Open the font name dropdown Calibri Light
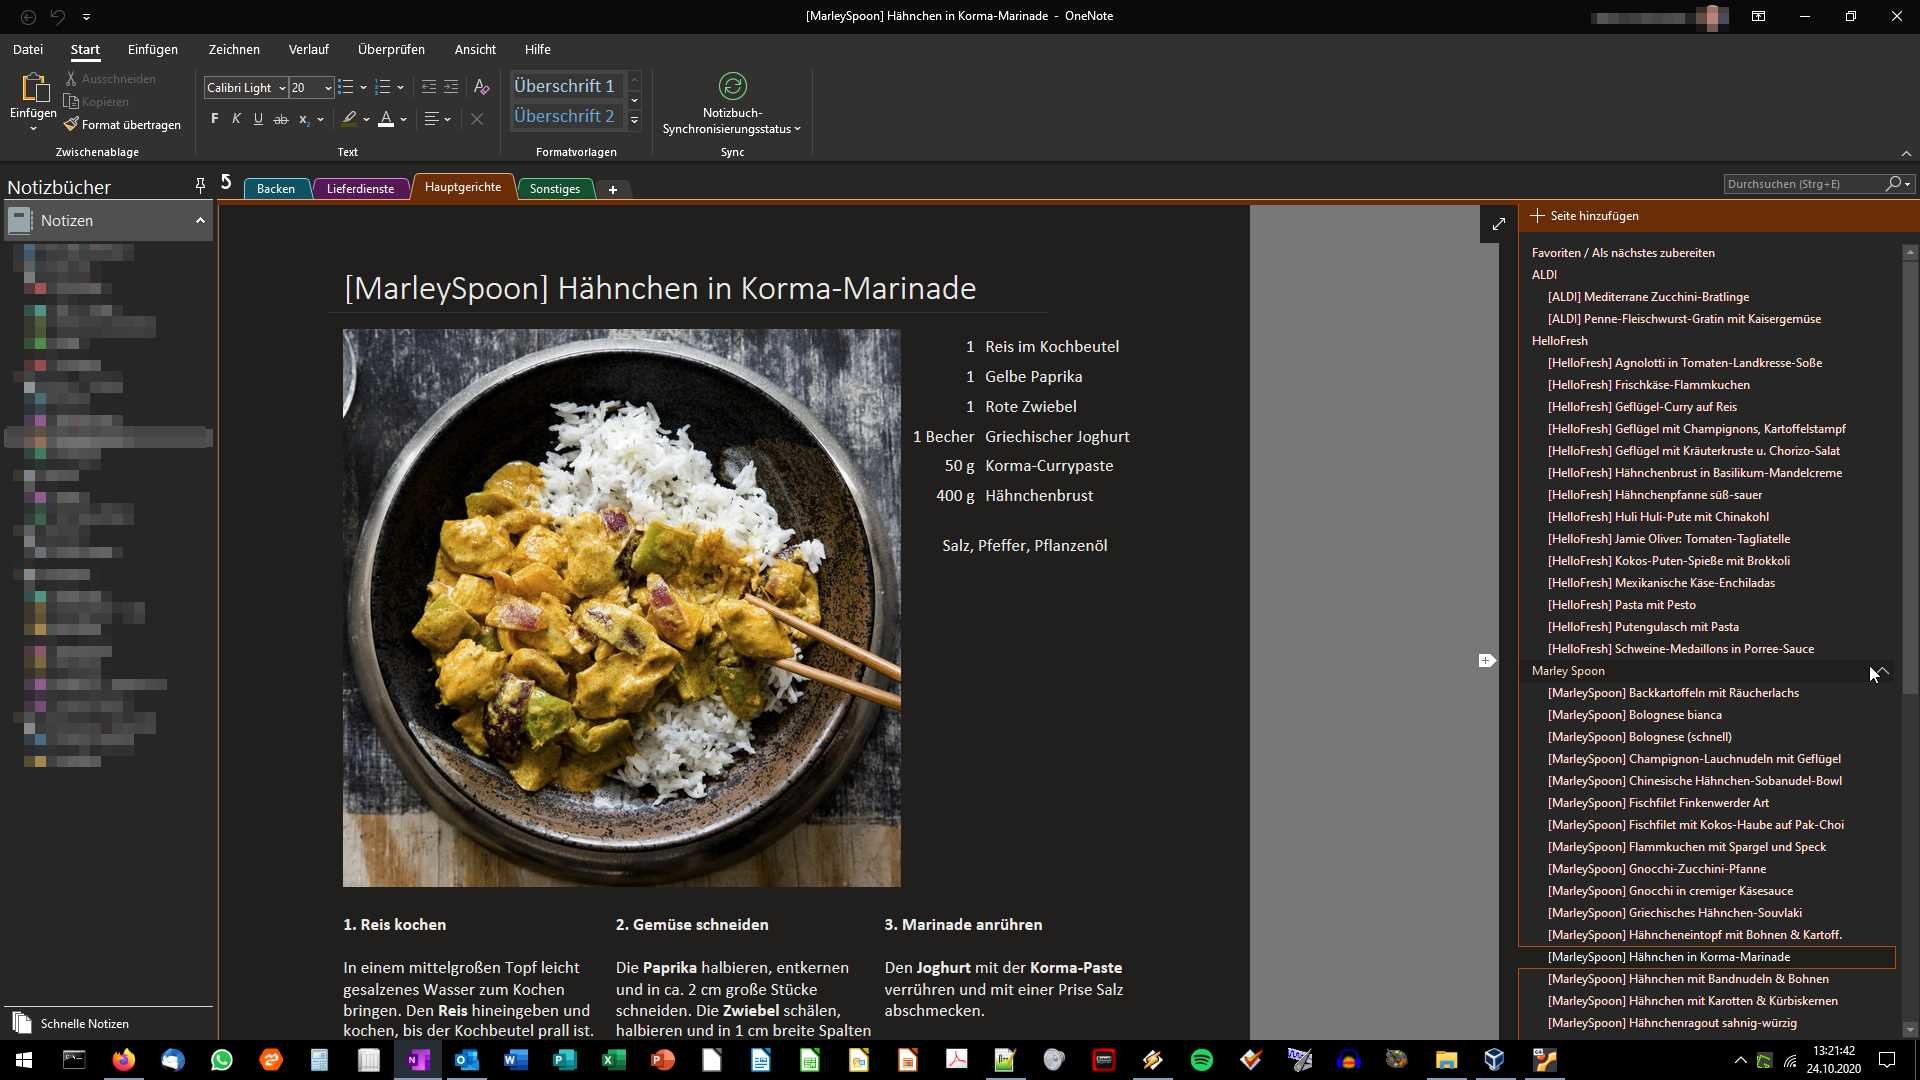1920x1080 pixels. [x=282, y=88]
